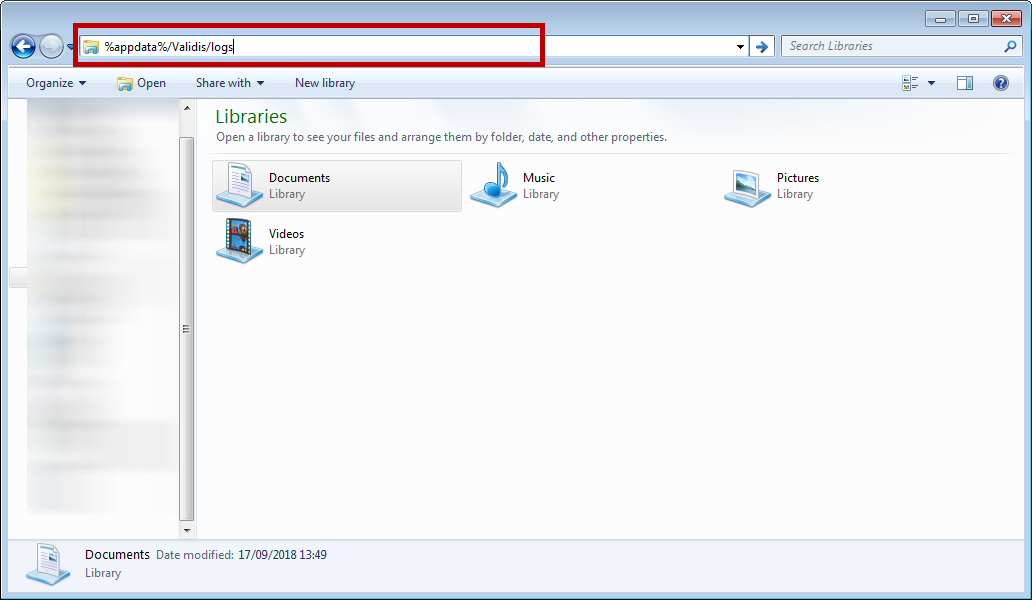Screen dimensions: 1032x600
Task: Click the New library button
Action: 325,83
